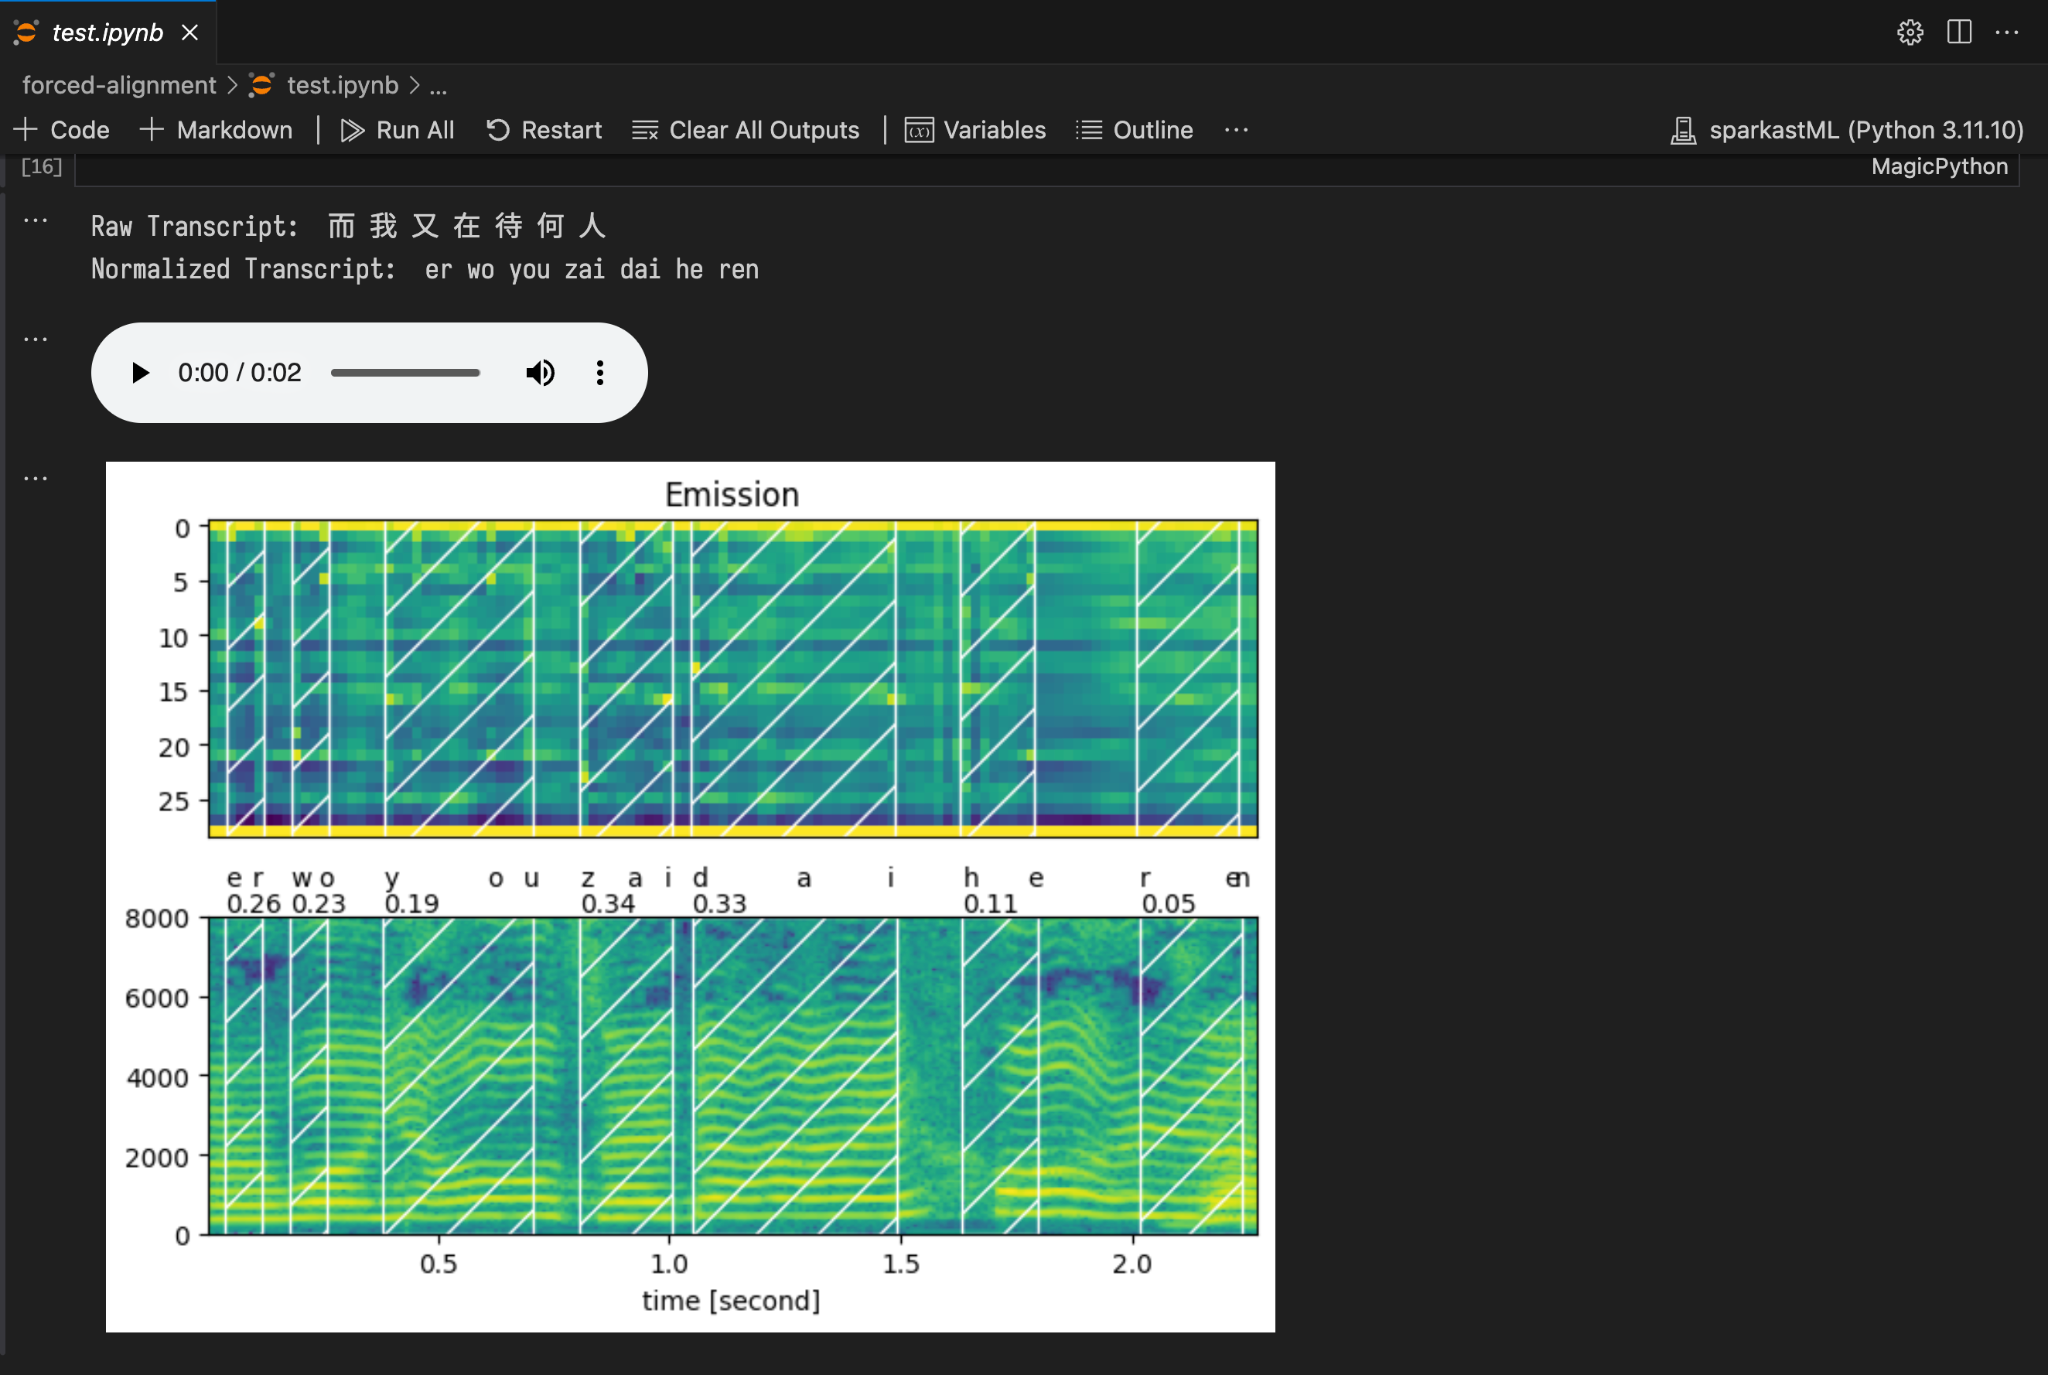Close the test.ipynb tab

point(190,33)
